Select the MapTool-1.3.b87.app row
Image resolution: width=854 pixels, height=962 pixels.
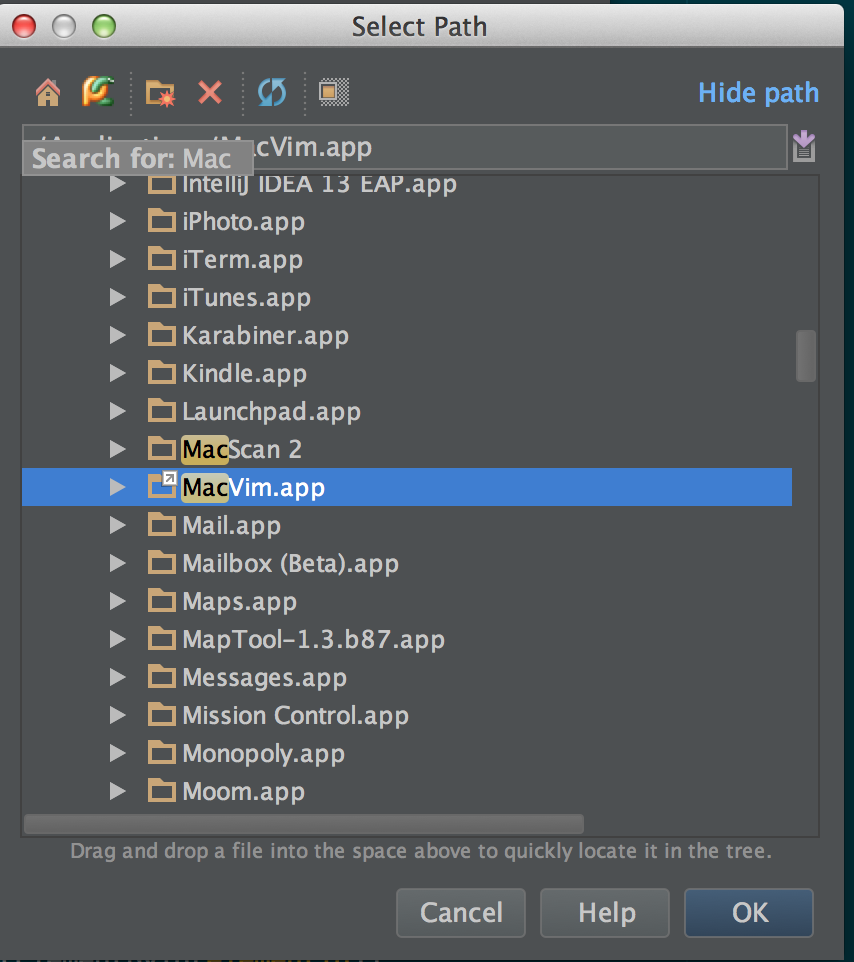(407, 639)
